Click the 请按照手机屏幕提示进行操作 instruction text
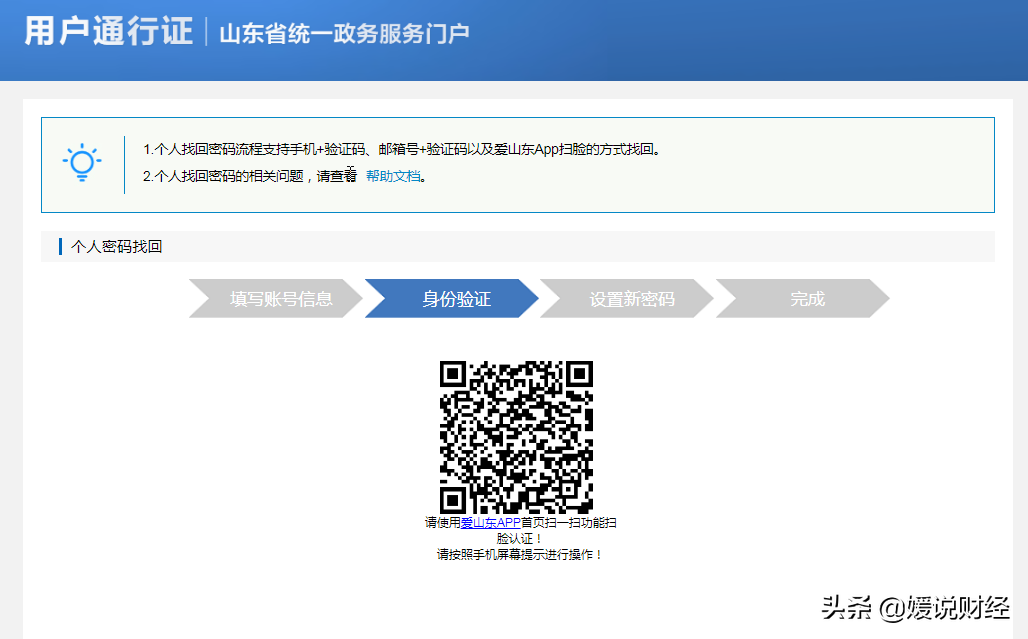 tap(519, 554)
